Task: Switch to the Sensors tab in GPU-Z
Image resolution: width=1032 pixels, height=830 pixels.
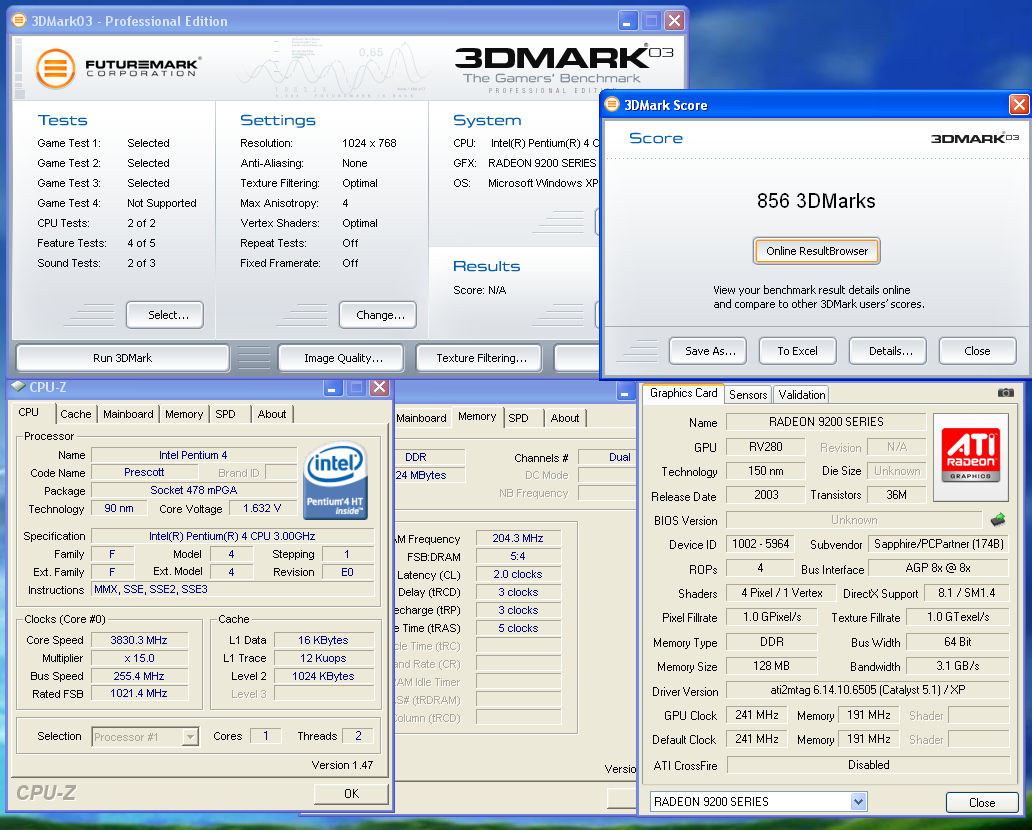Action: [x=748, y=395]
